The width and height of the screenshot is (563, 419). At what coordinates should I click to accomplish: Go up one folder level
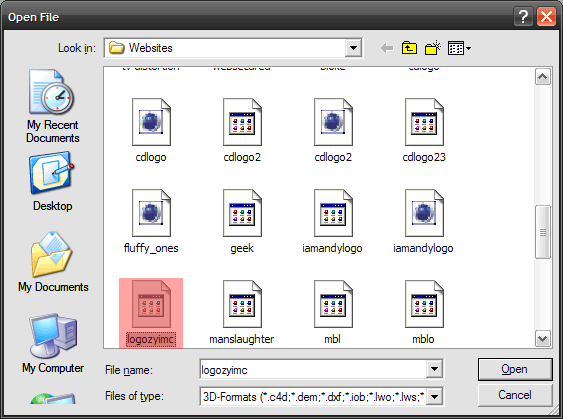(409, 48)
